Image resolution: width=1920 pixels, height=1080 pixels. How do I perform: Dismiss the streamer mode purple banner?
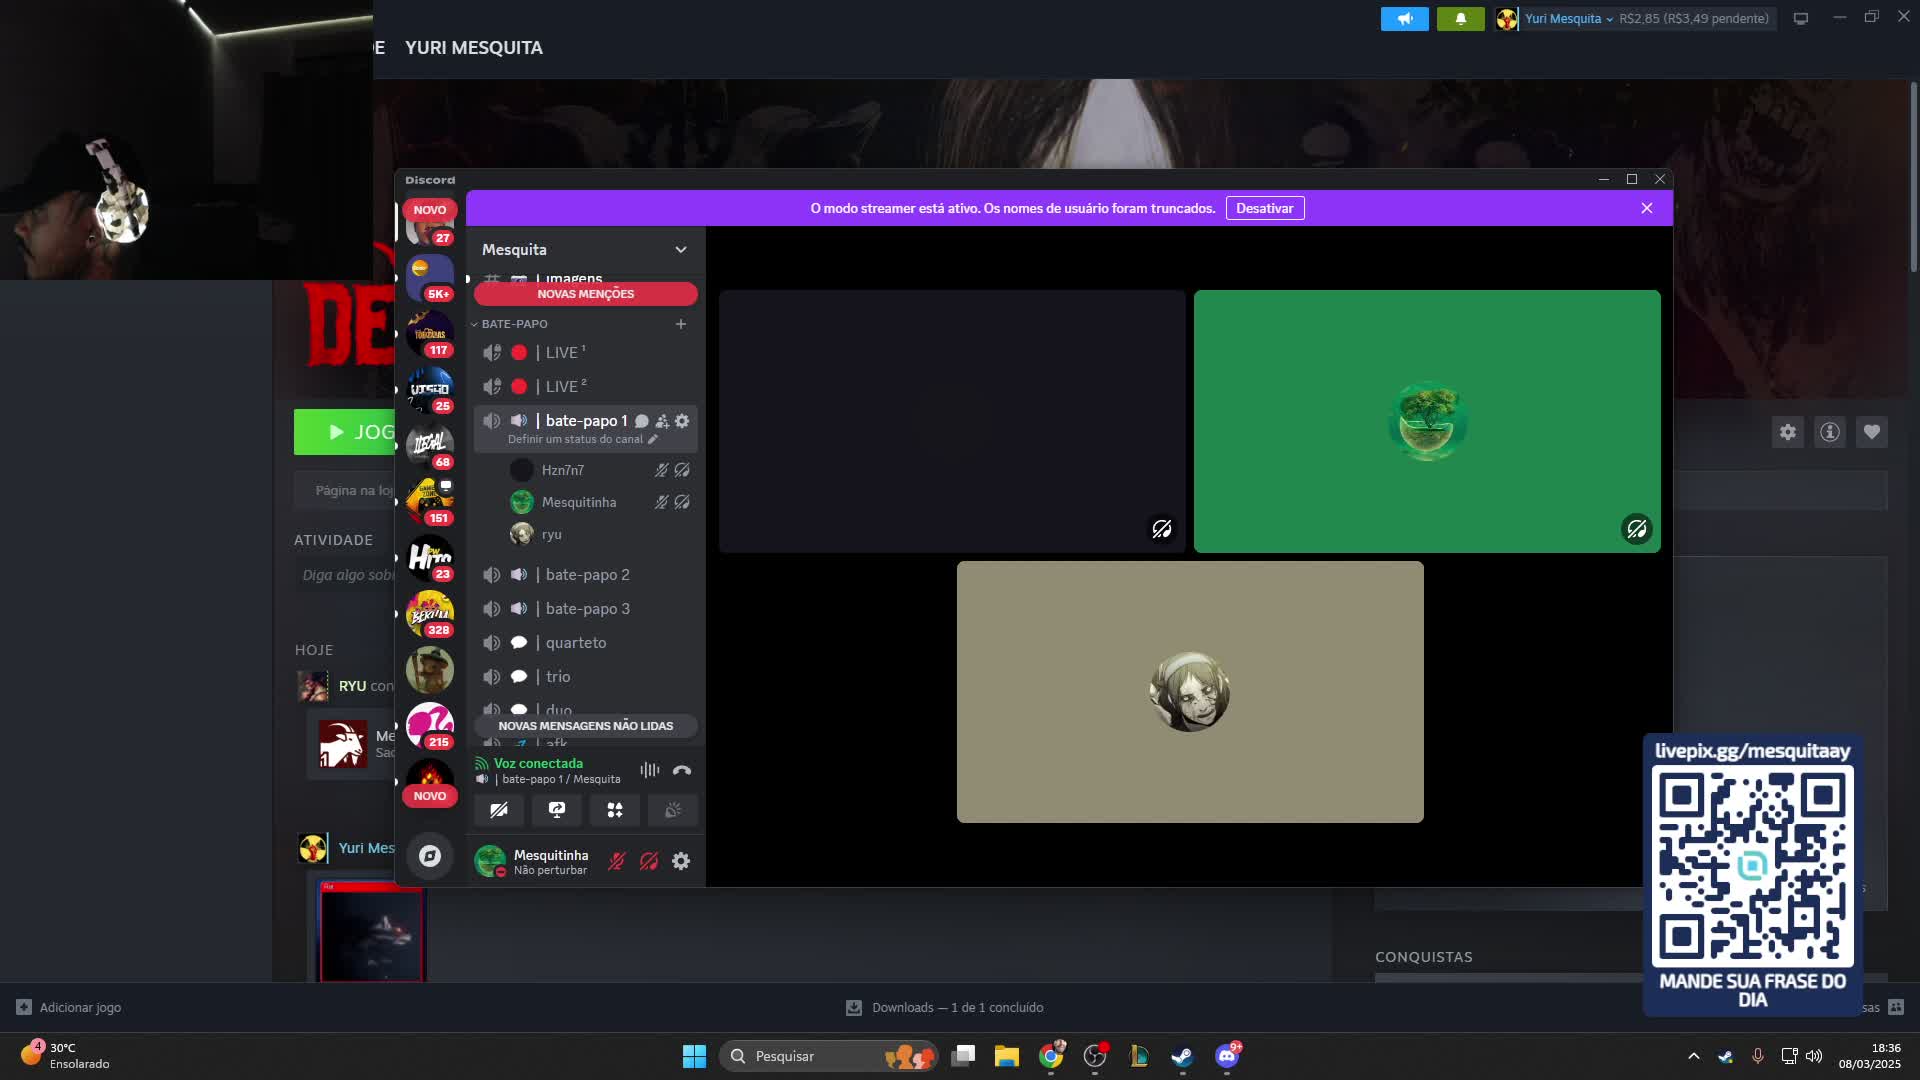click(1647, 208)
